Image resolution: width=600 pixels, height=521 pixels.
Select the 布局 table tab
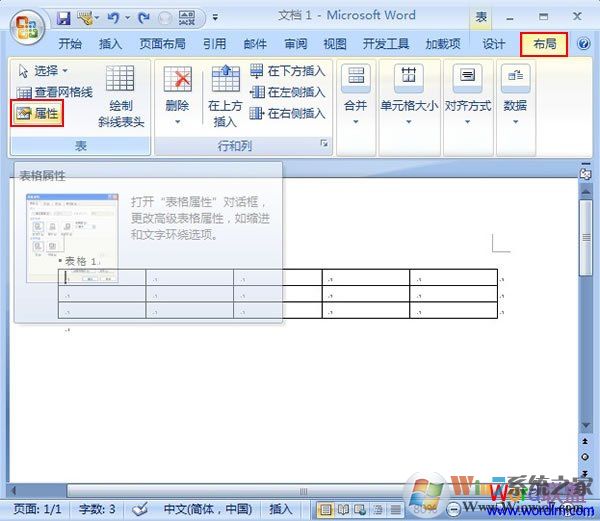click(x=544, y=44)
